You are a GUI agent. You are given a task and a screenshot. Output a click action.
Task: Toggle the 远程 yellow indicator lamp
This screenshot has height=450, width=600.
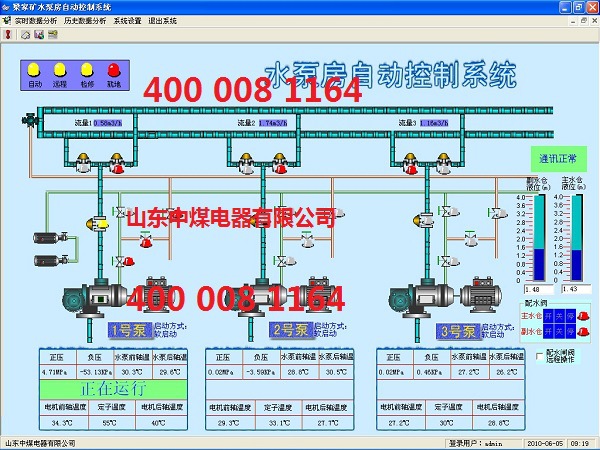[60, 70]
